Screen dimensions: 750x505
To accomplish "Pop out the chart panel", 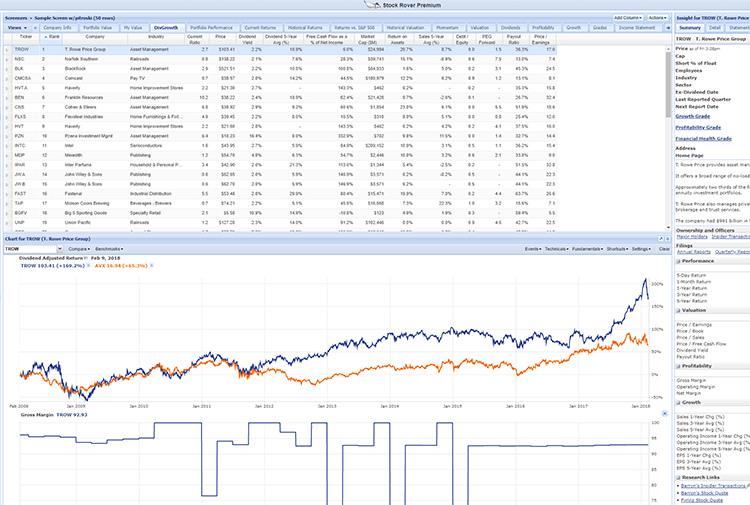I will click(661, 239).
